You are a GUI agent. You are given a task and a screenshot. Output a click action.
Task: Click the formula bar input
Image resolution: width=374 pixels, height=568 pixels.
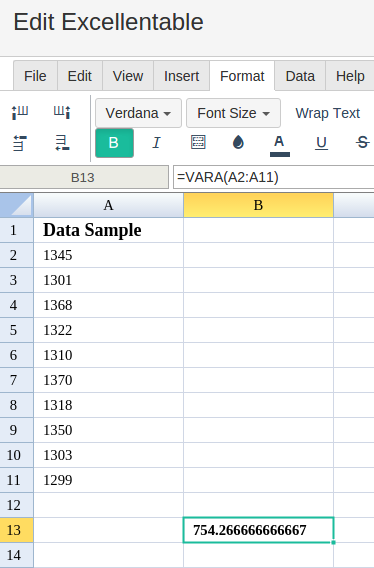(274, 178)
